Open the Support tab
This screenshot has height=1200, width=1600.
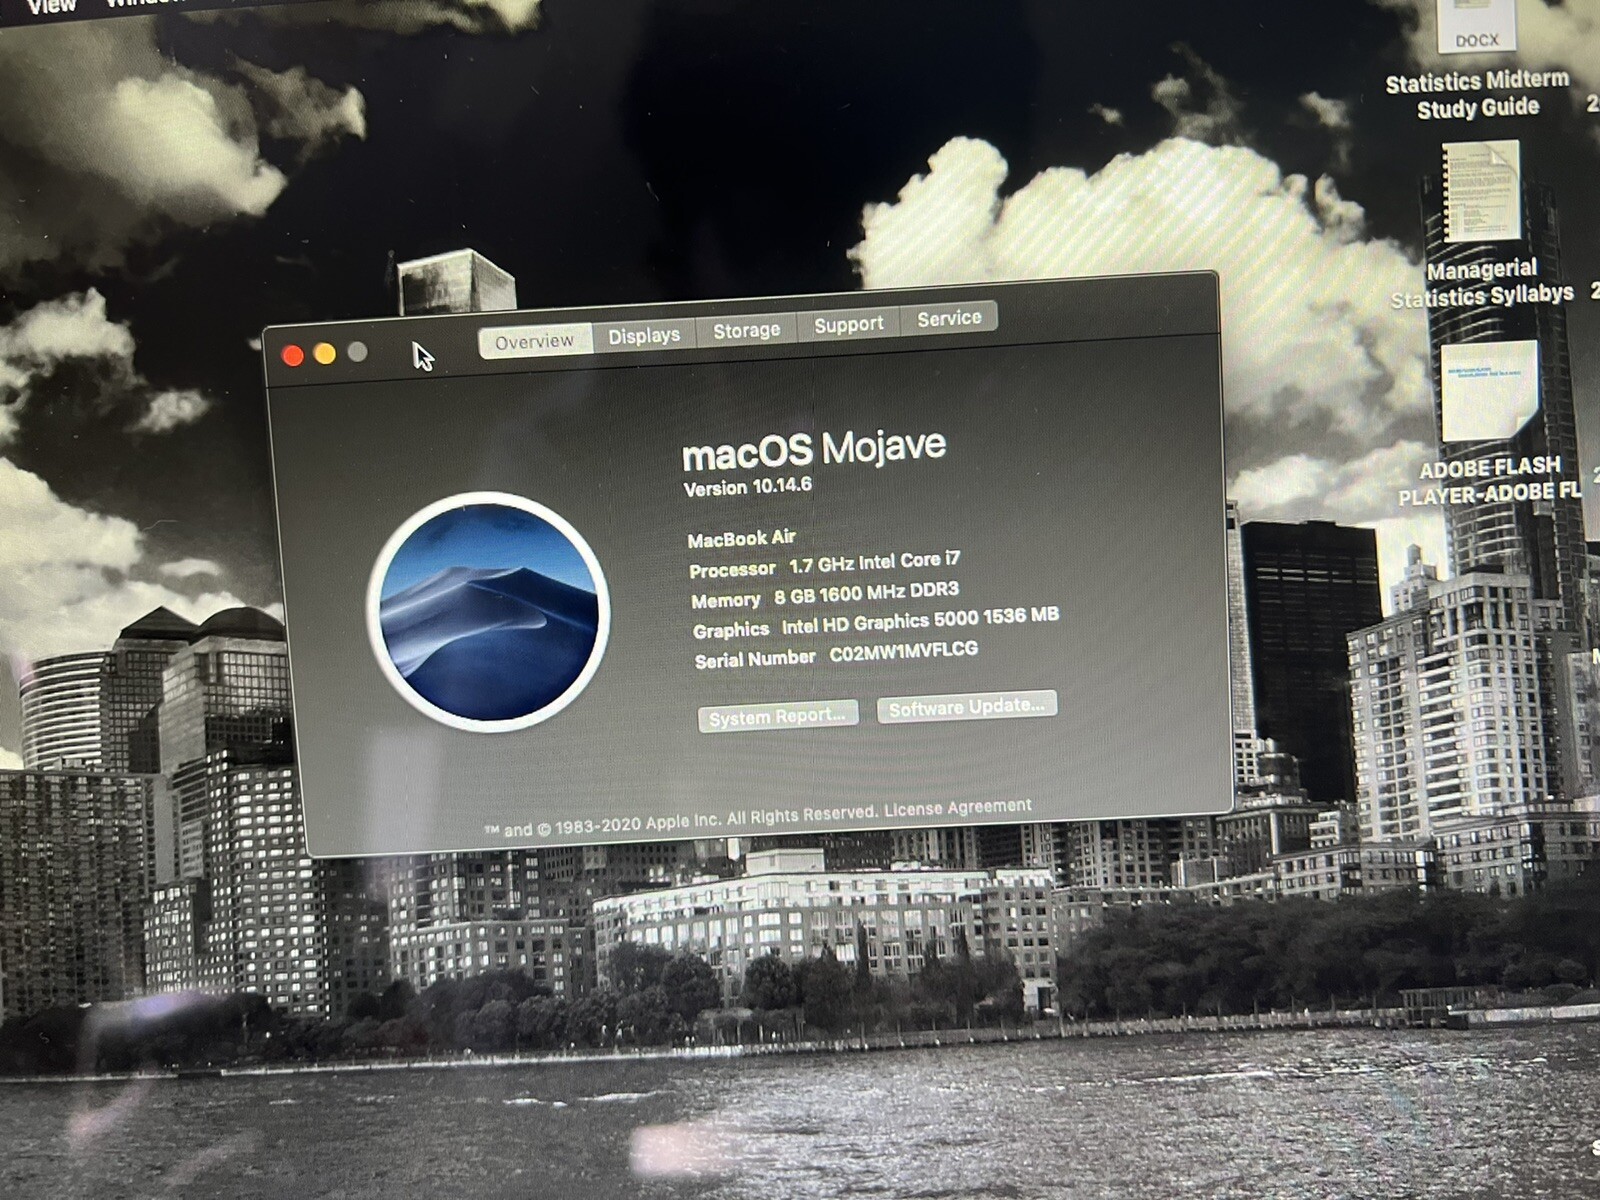click(848, 324)
